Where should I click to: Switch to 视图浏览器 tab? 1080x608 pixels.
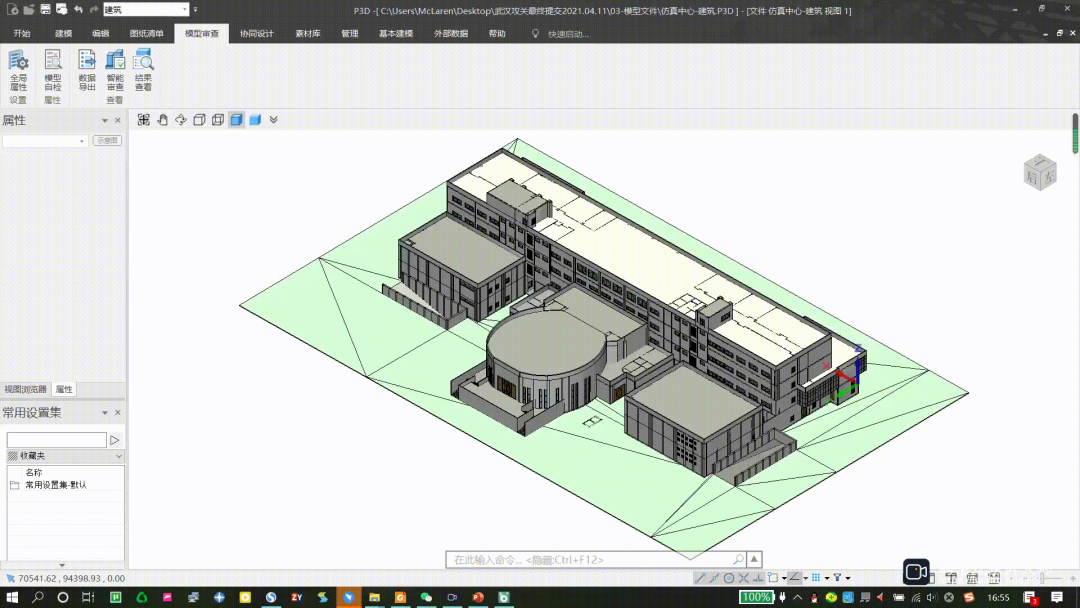(x=25, y=389)
